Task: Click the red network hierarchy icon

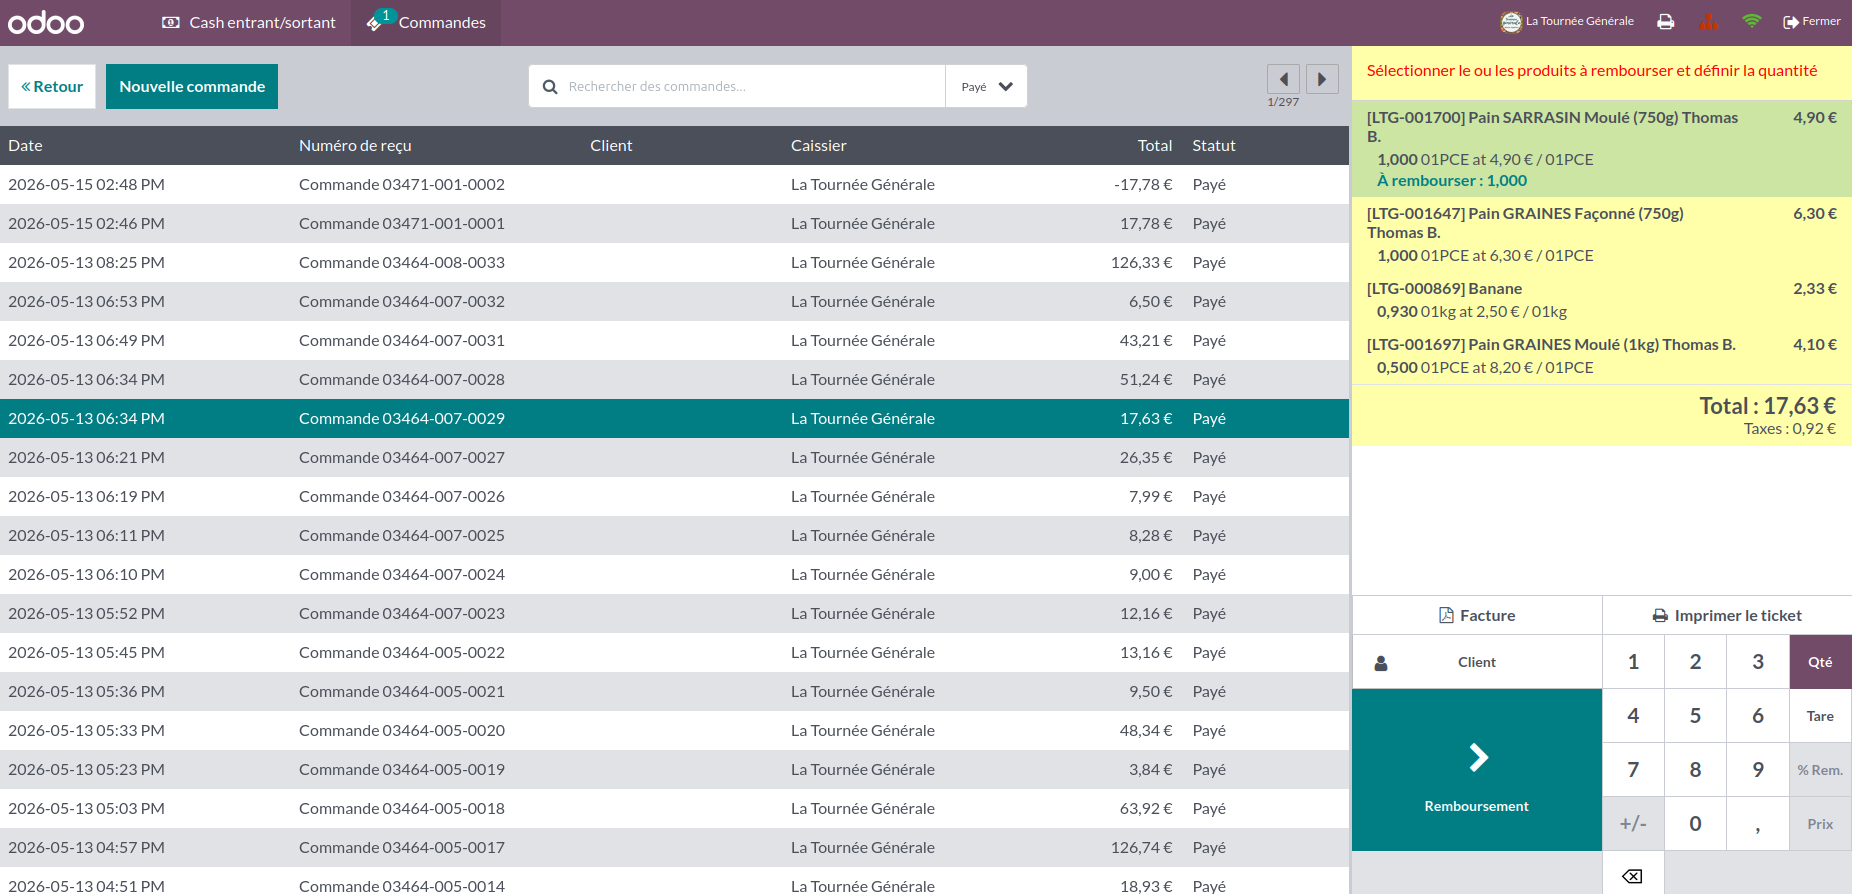Action: pos(1709,21)
